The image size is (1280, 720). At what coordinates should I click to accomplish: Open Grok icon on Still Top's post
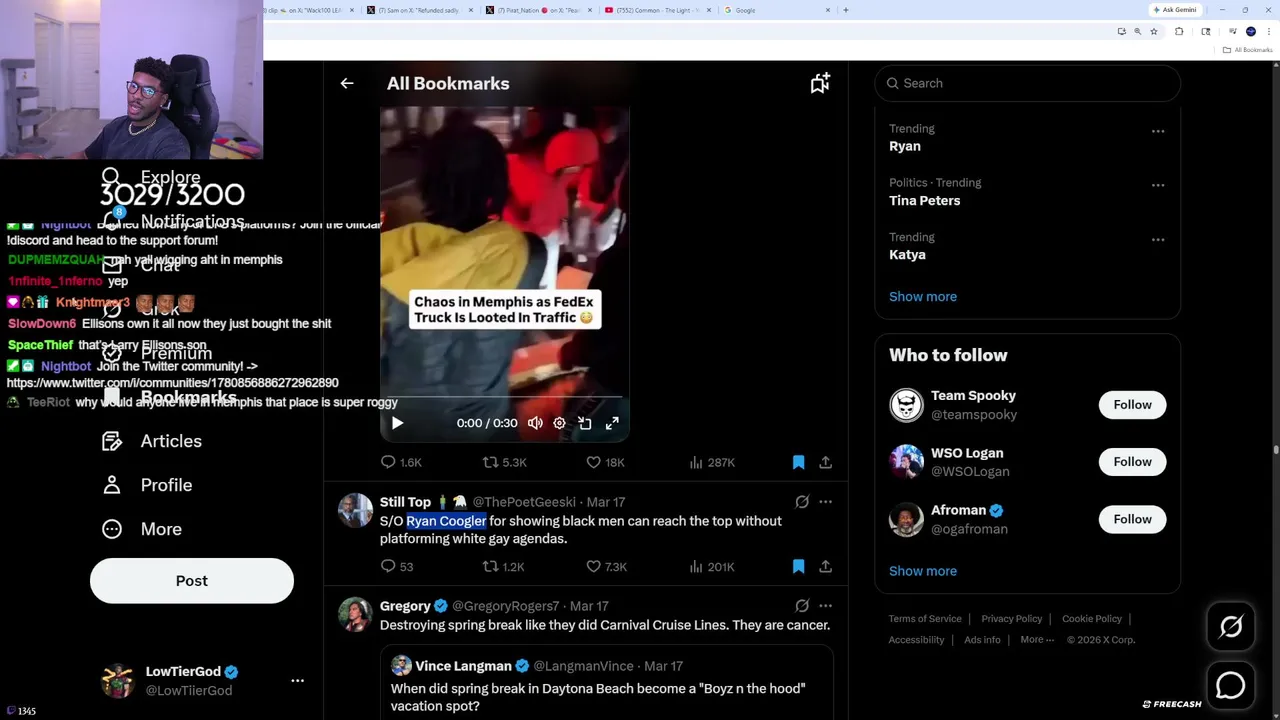pyautogui.click(x=801, y=502)
